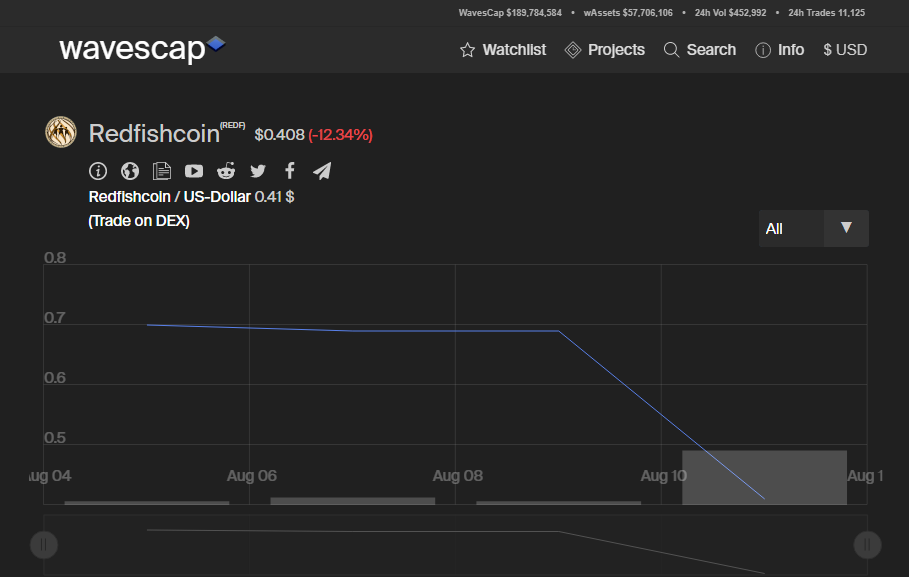Open the Redfishcoin YouTube icon
Image resolution: width=909 pixels, height=577 pixels.
click(194, 171)
